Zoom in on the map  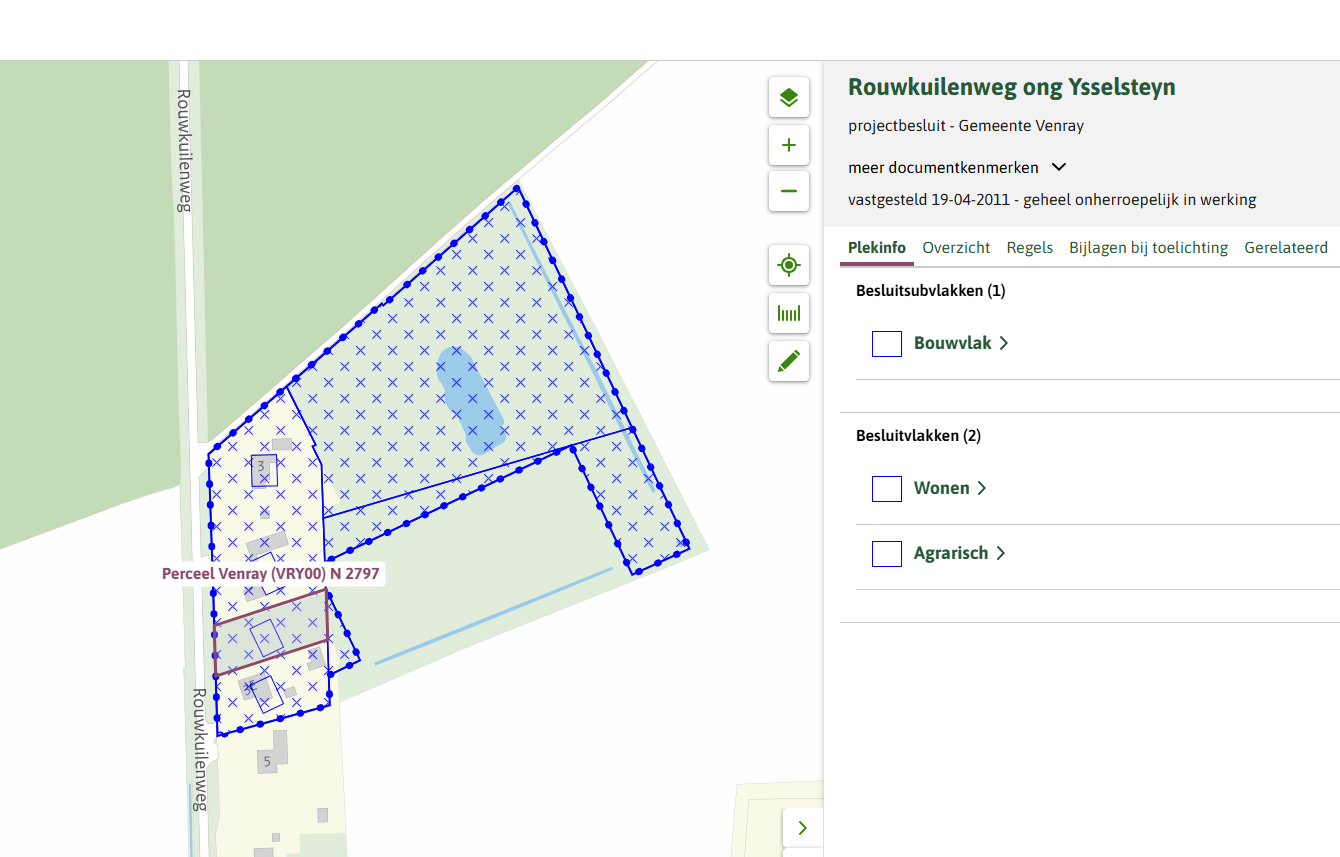788,145
